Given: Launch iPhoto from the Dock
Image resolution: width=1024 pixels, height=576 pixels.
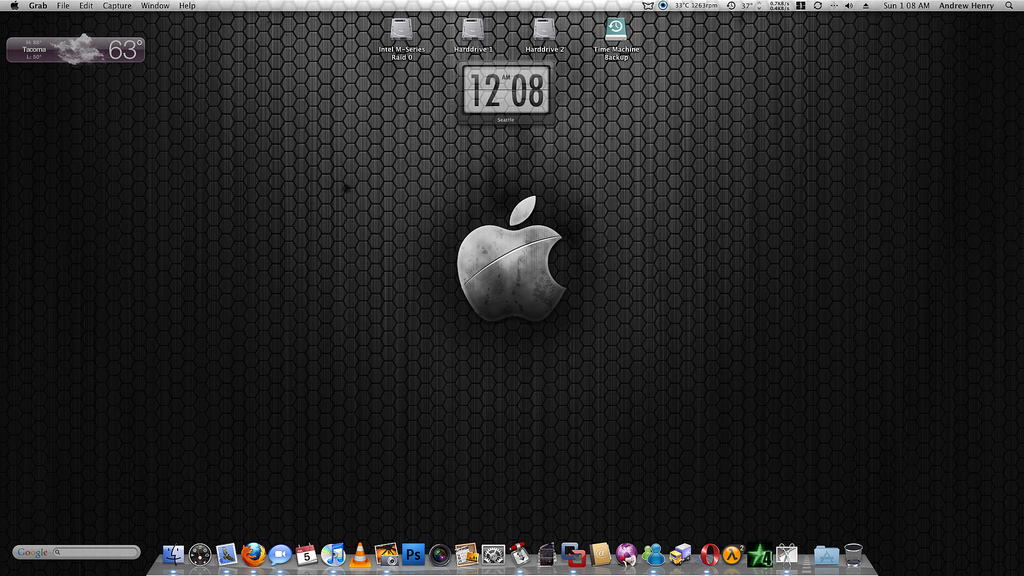Looking at the screenshot, I should [x=387, y=555].
